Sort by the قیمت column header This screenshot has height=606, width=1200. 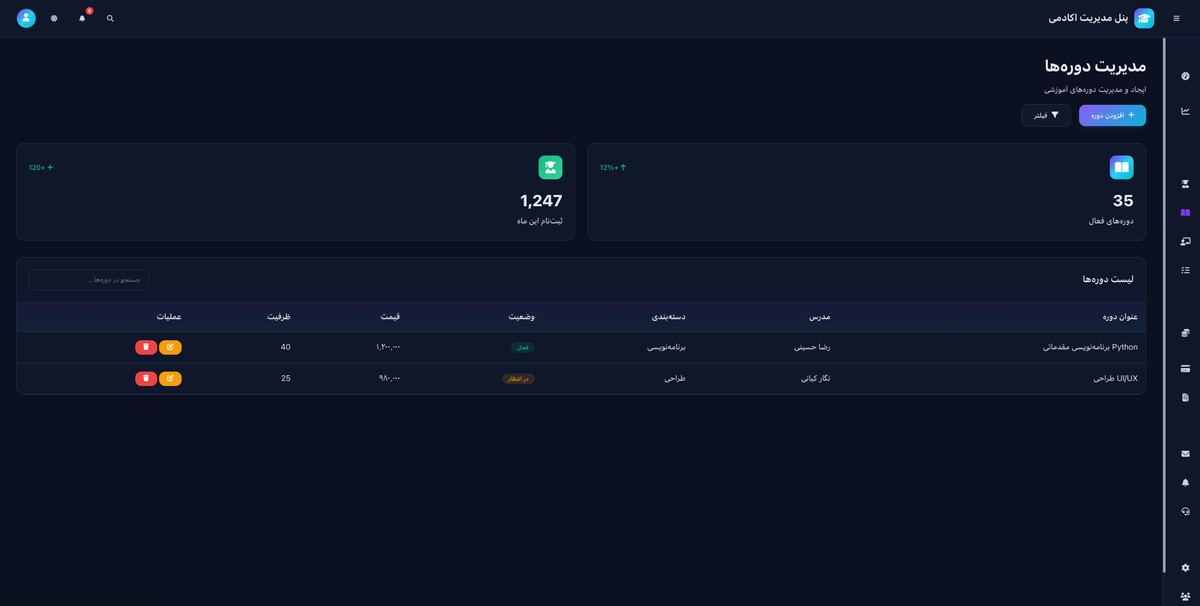tap(390, 317)
